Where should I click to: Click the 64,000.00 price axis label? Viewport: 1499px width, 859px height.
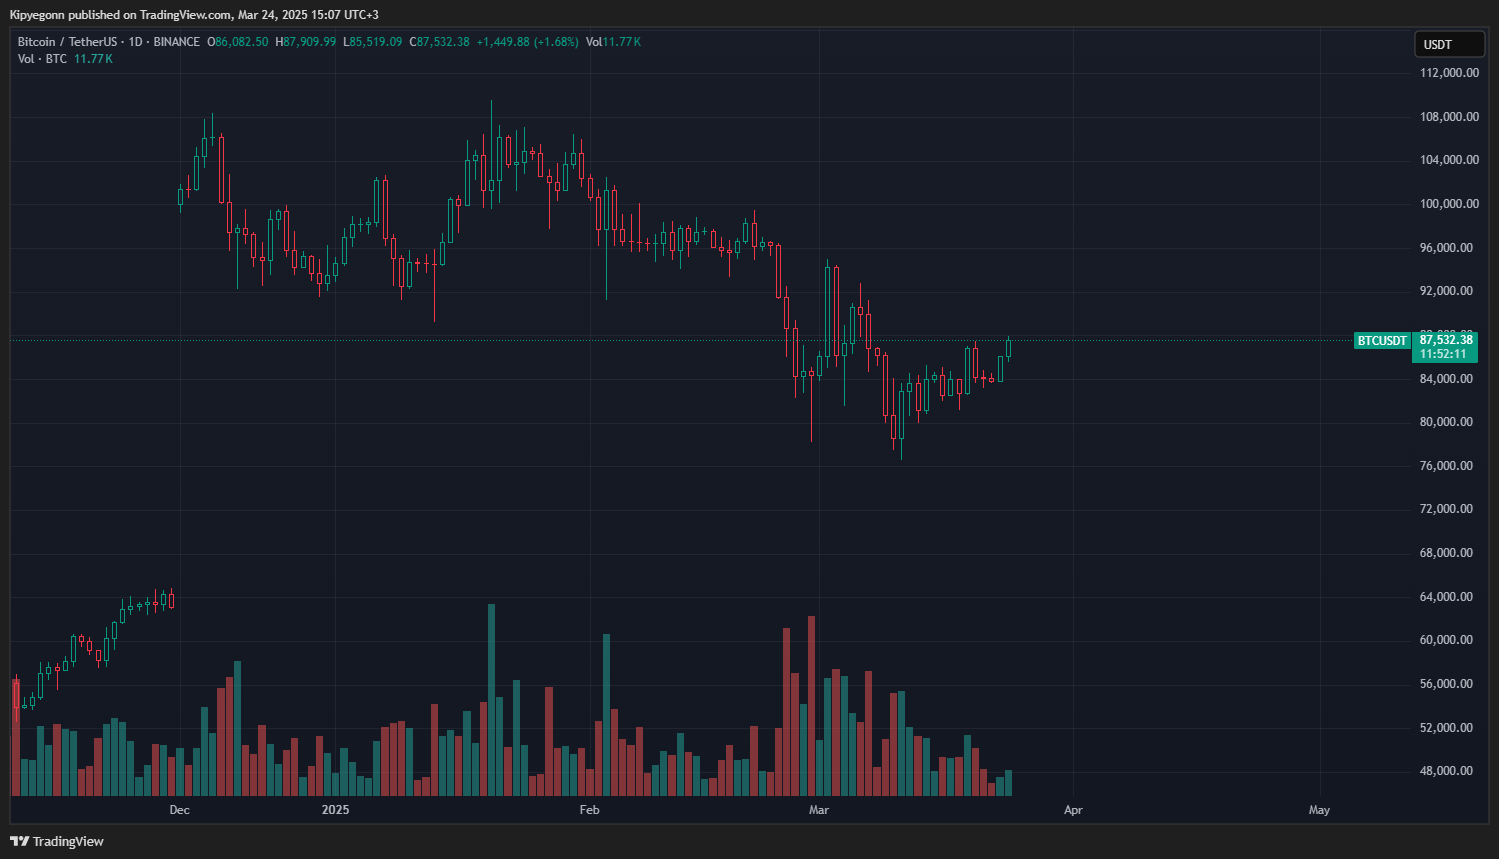[x=1446, y=597]
